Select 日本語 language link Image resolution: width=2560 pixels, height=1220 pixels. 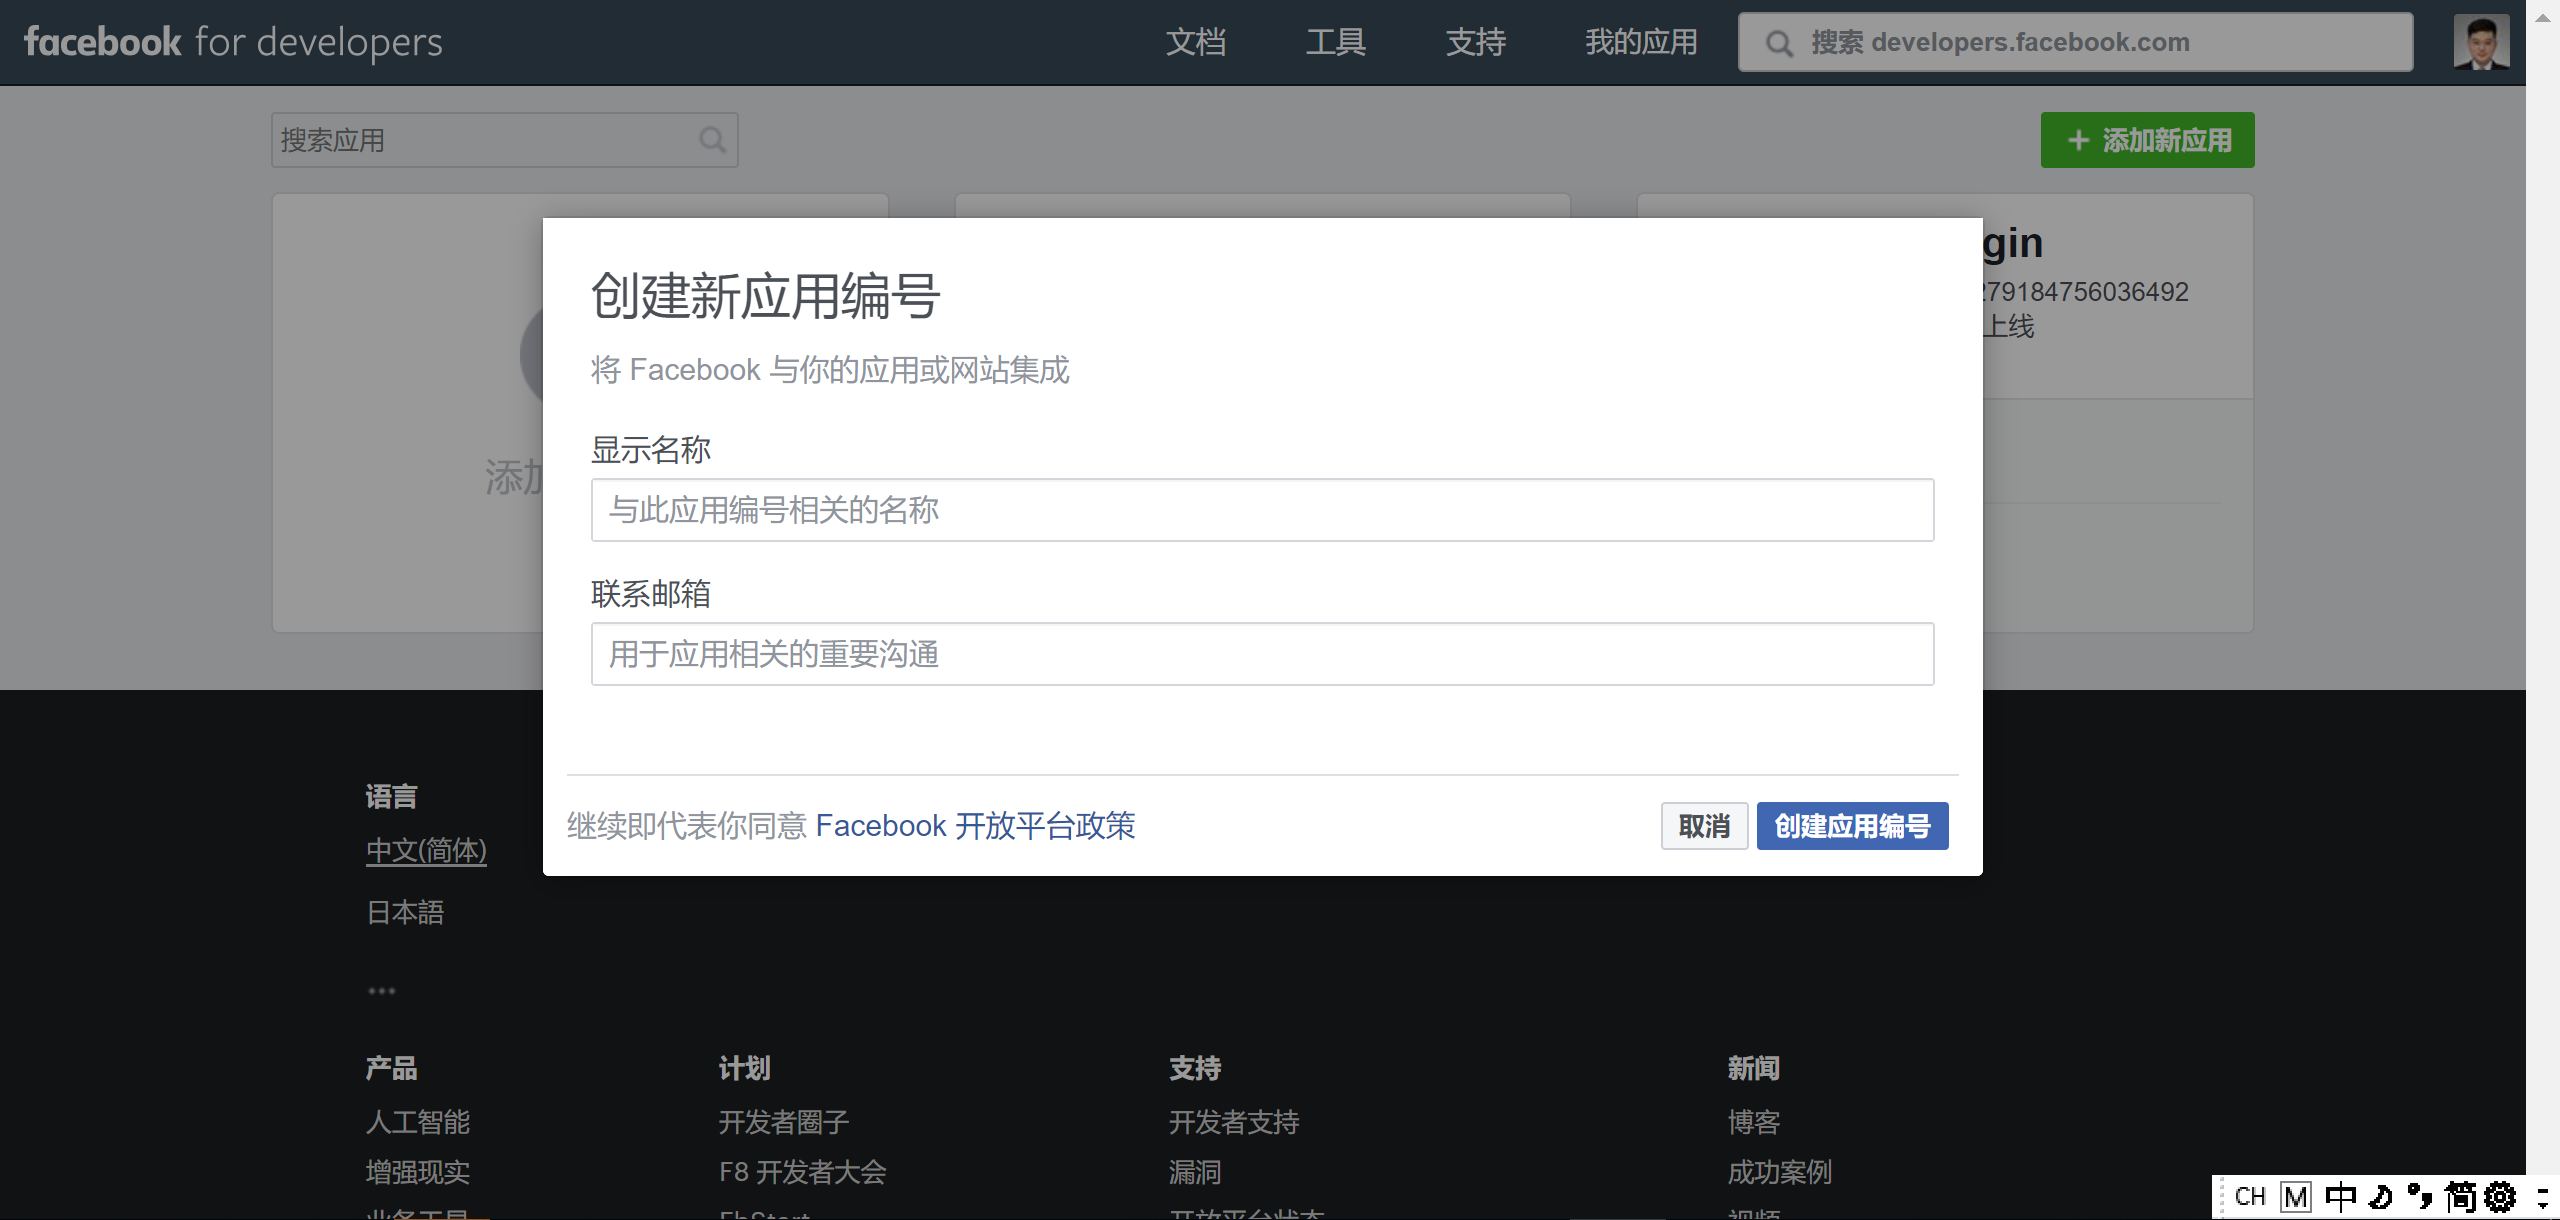click(x=405, y=912)
